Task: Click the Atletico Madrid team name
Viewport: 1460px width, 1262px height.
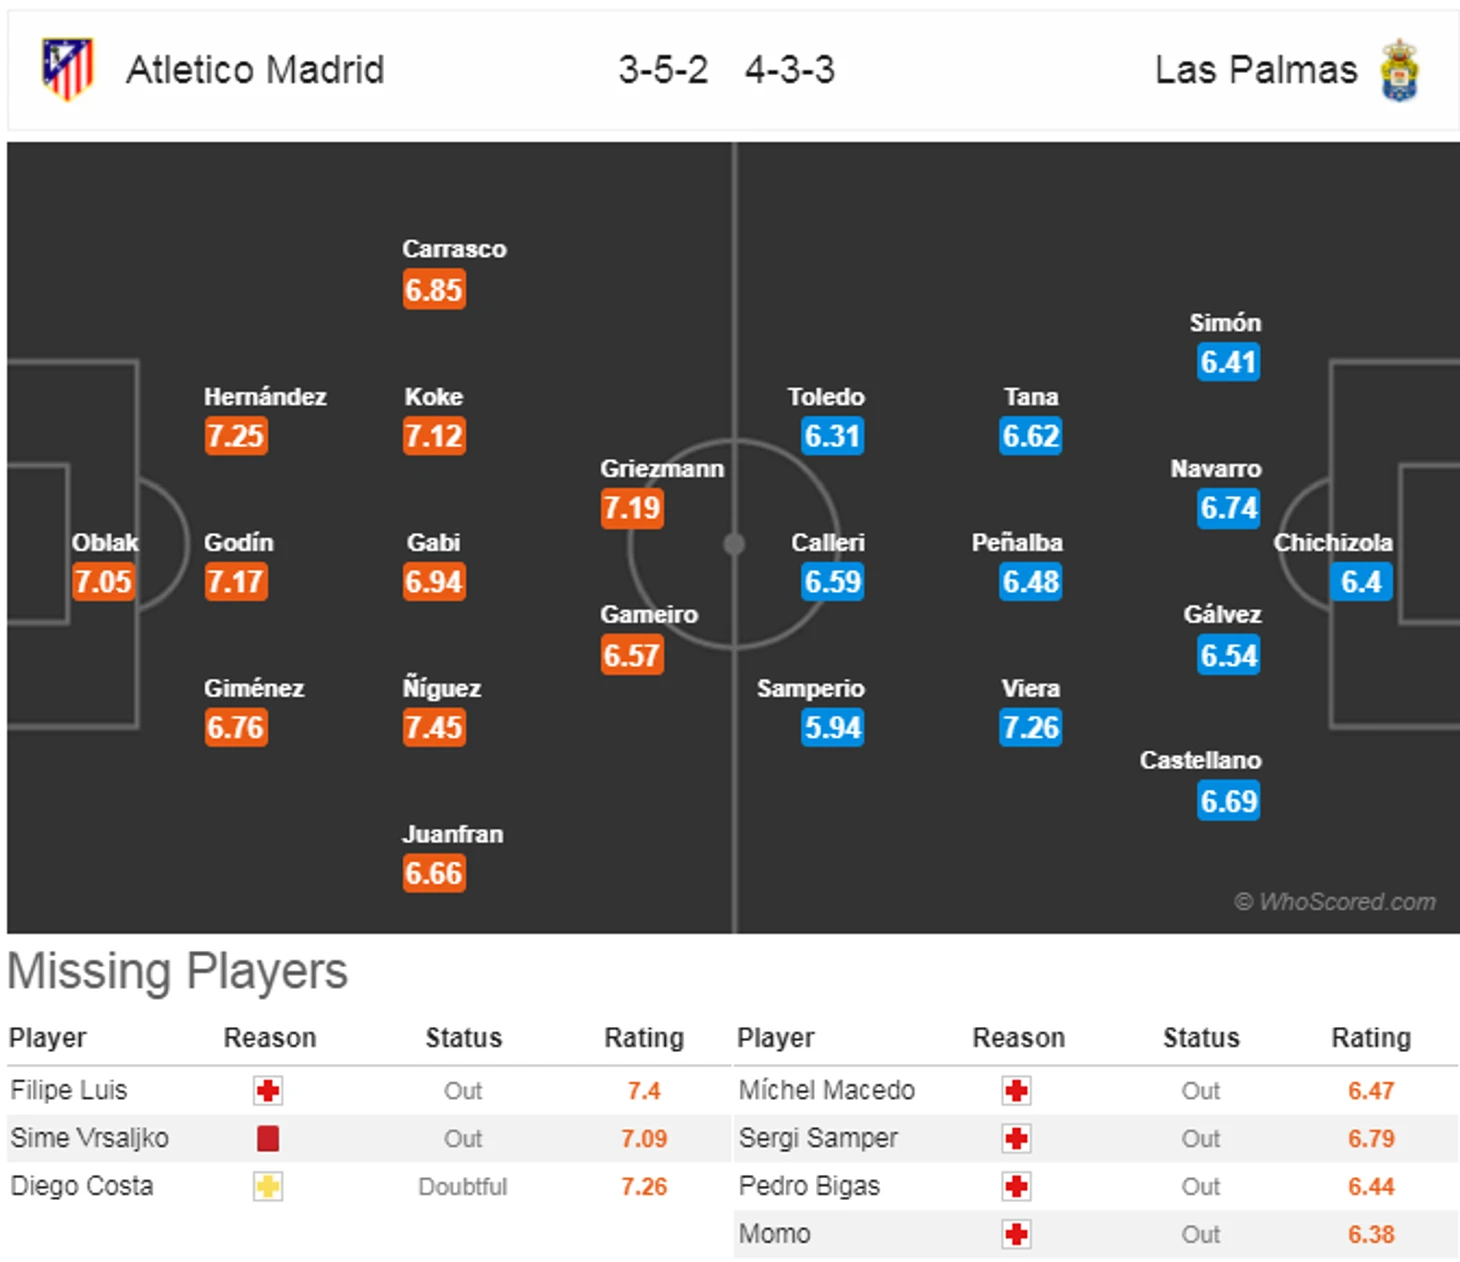Action: point(255,70)
